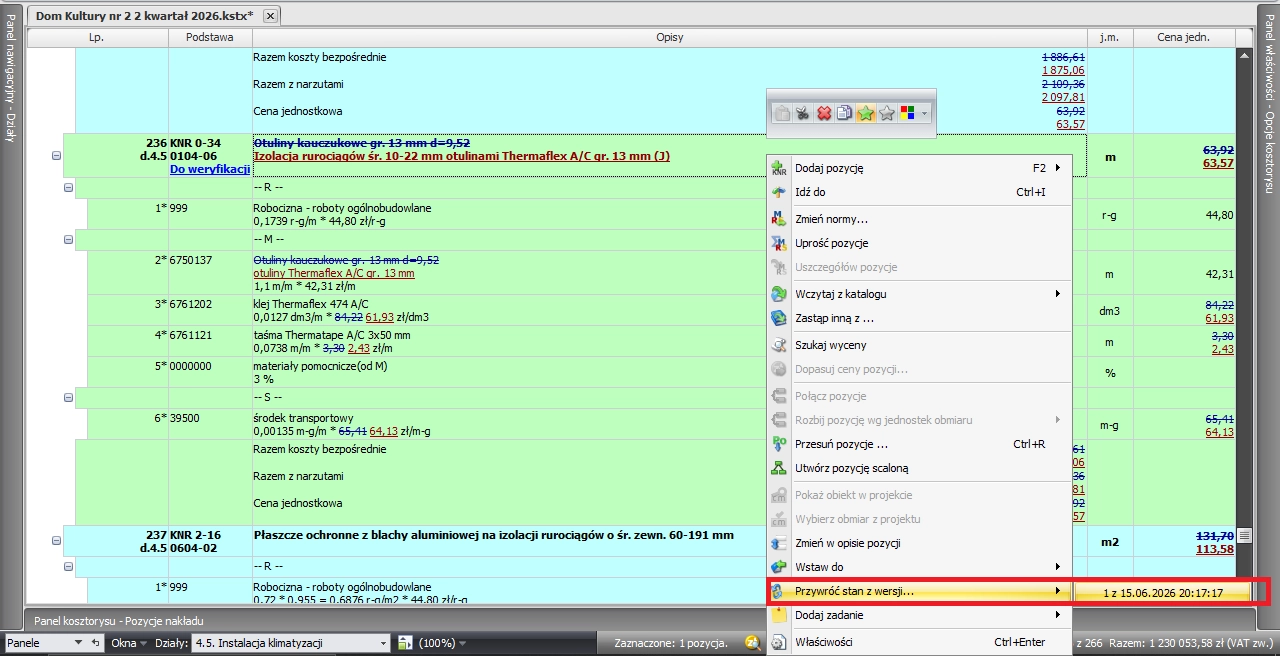Image resolution: width=1280 pixels, height=656 pixels.
Task: Click 'klej Thermaflex 474 A/C' description cell
Action: click(310, 304)
